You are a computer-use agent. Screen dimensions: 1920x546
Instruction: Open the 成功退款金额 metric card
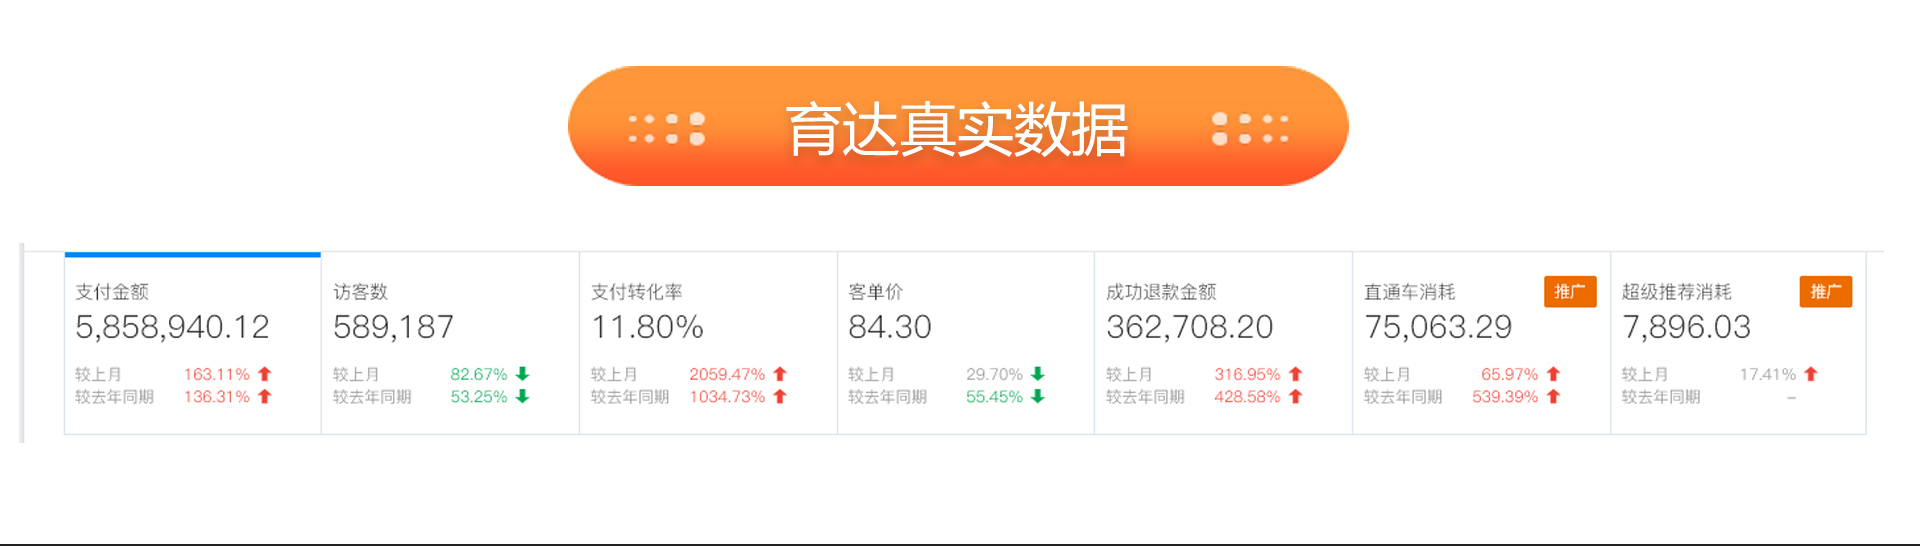click(1223, 343)
